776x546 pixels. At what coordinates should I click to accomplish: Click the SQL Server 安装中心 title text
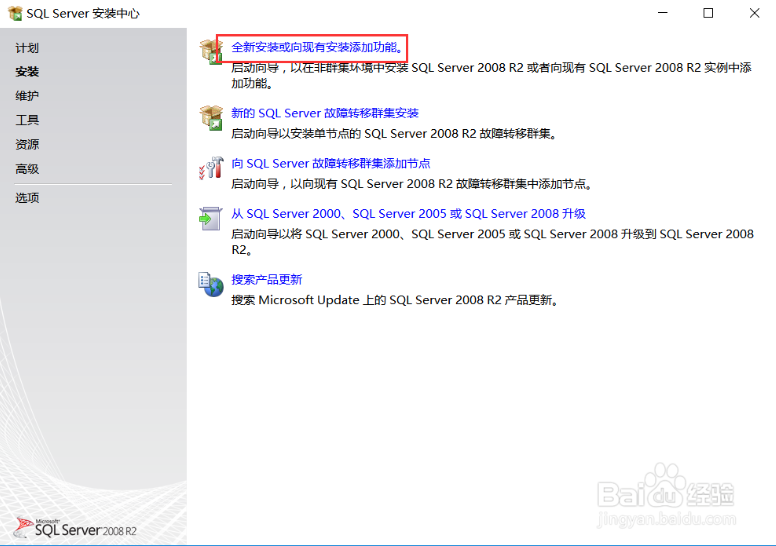(x=83, y=13)
